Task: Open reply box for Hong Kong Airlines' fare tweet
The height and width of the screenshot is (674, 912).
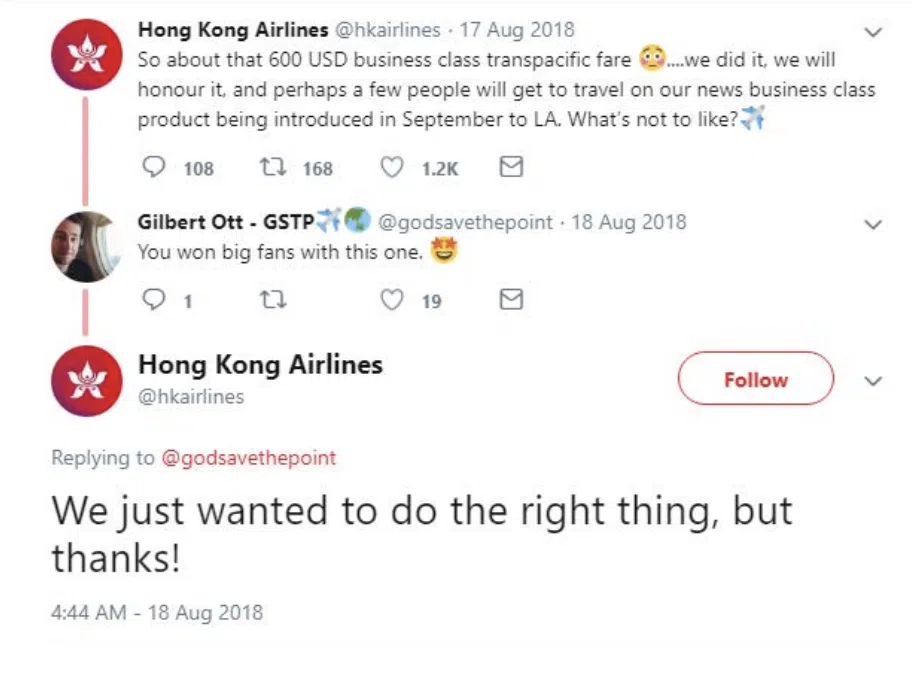Action: 153,167
